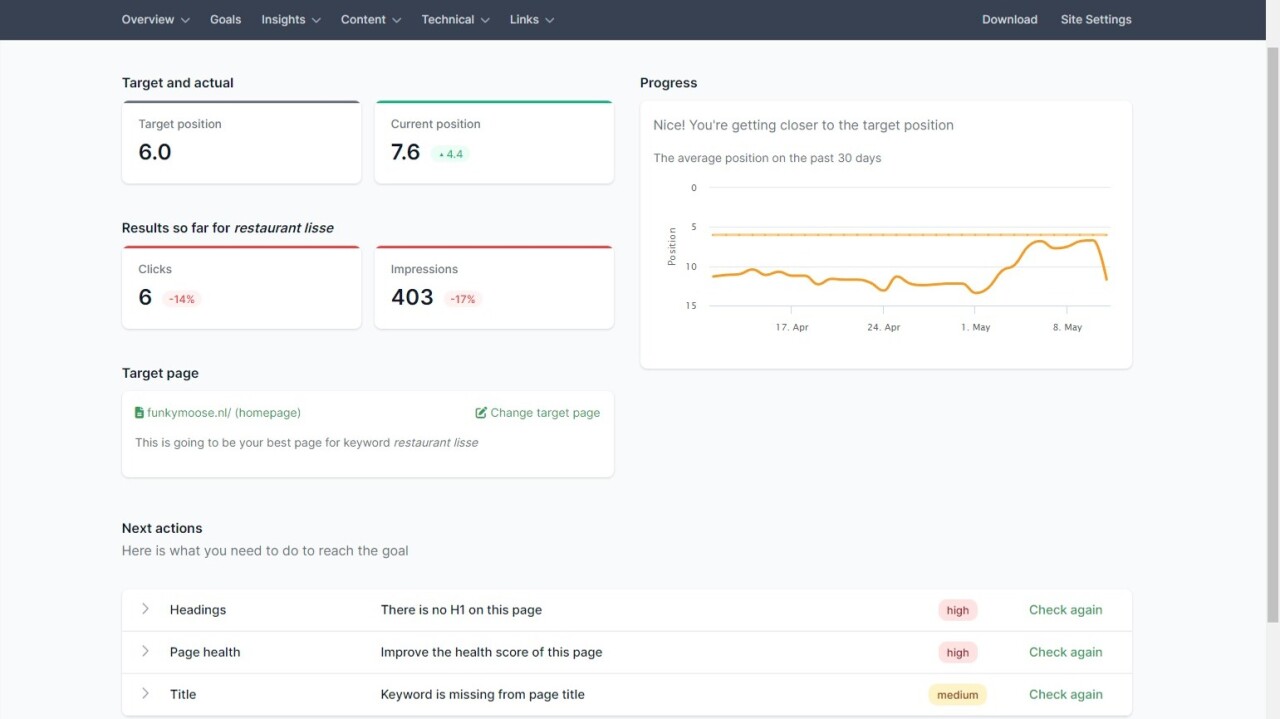Click Change target page link
This screenshot has height=719, width=1280.
click(545, 413)
